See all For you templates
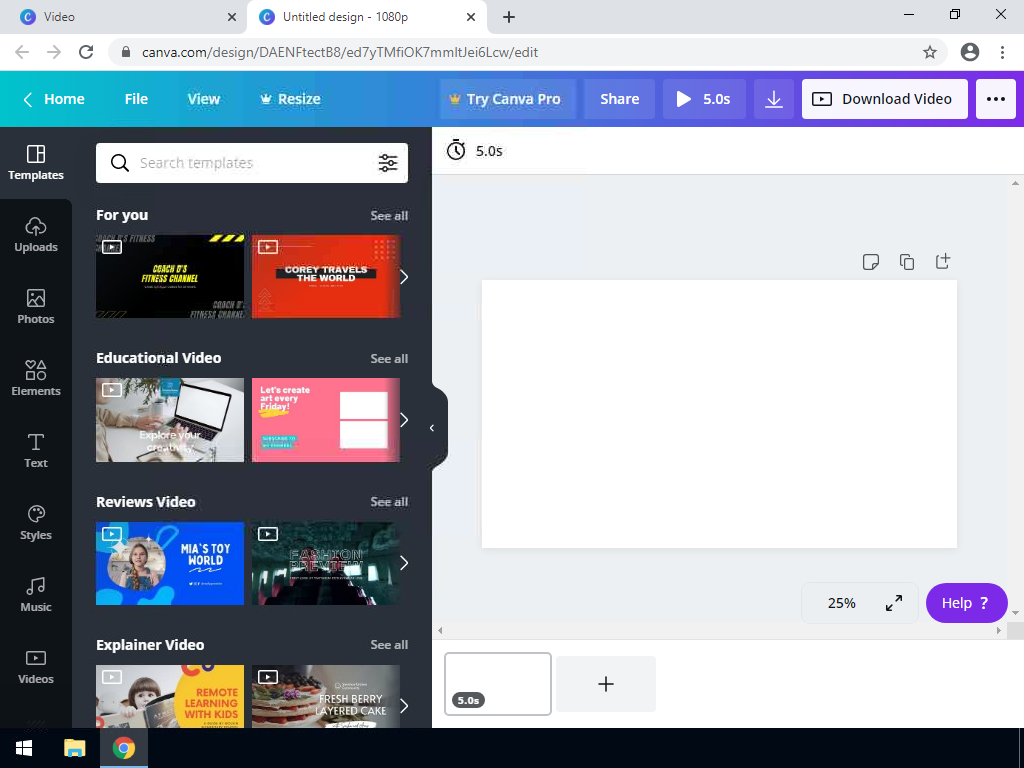This screenshot has width=1024, height=768. click(x=389, y=216)
